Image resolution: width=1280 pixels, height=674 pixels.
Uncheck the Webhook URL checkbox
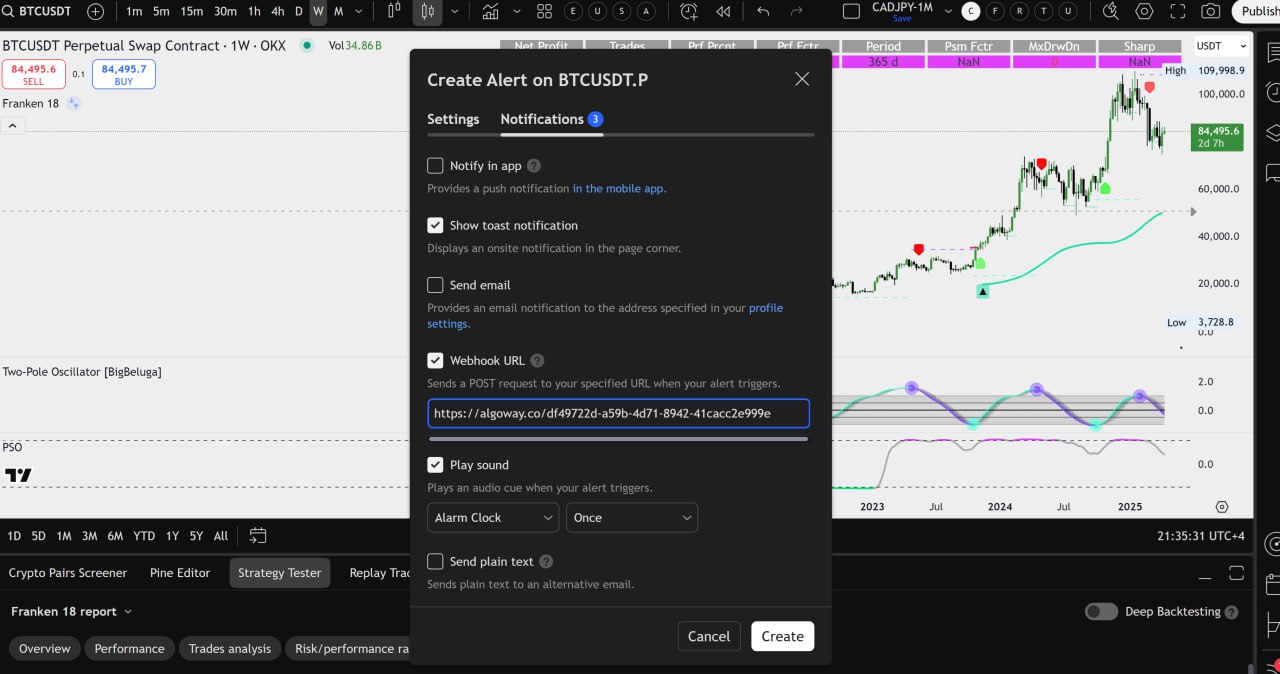click(x=435, y=361)
